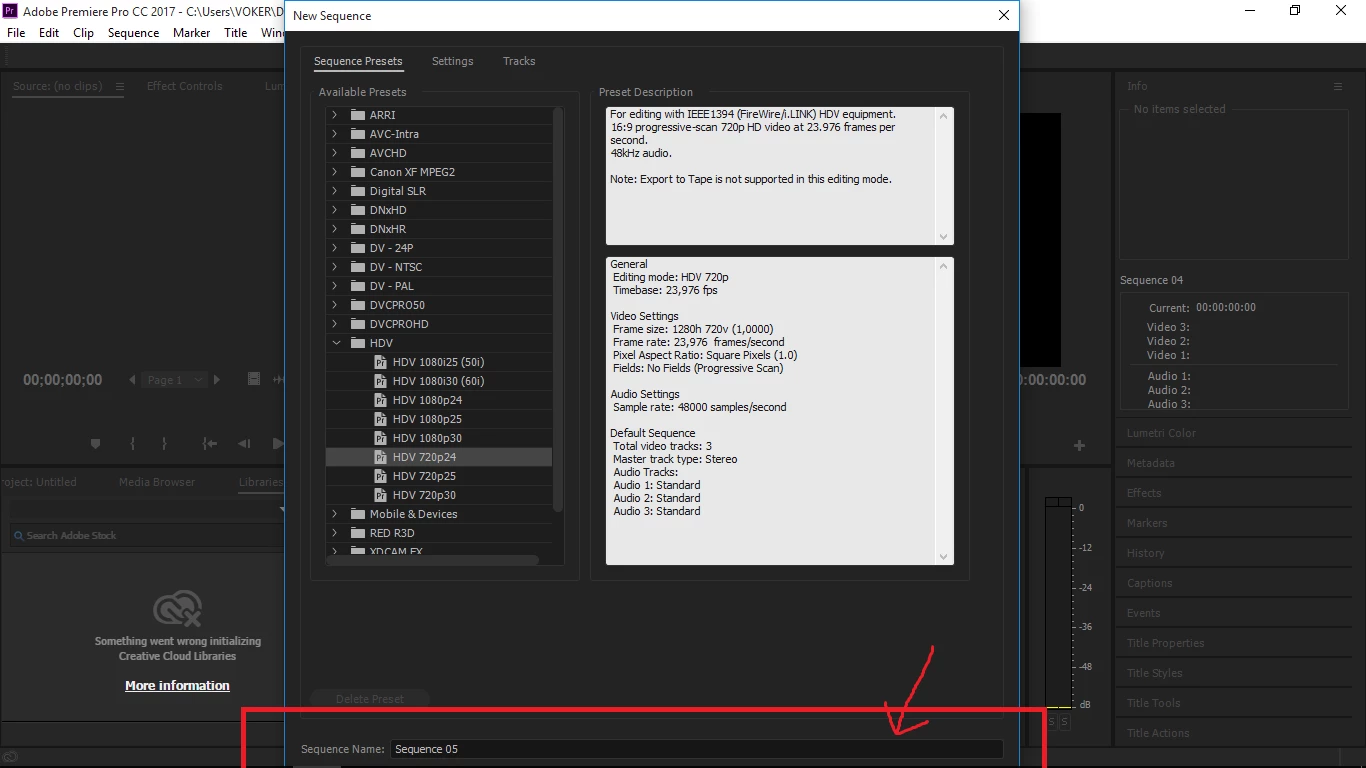Click the down scroll arrow in Preset Description box
This screenshot has height=768, width=1366.
click(943, 237)
